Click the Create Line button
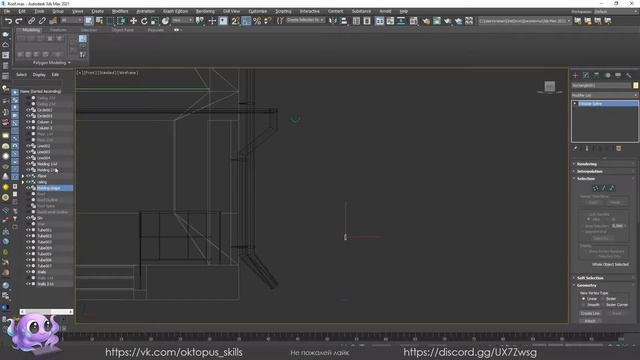 point(590,313)
